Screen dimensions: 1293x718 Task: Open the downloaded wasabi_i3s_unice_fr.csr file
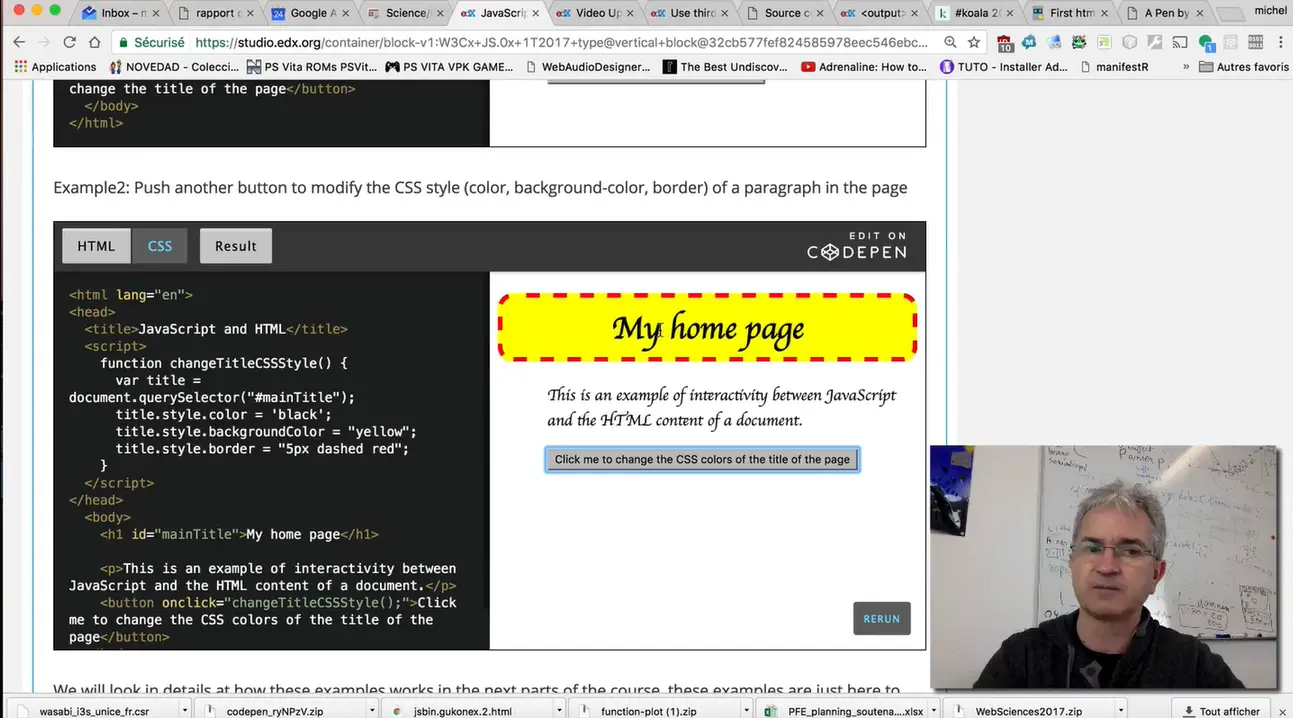[93, 711]
